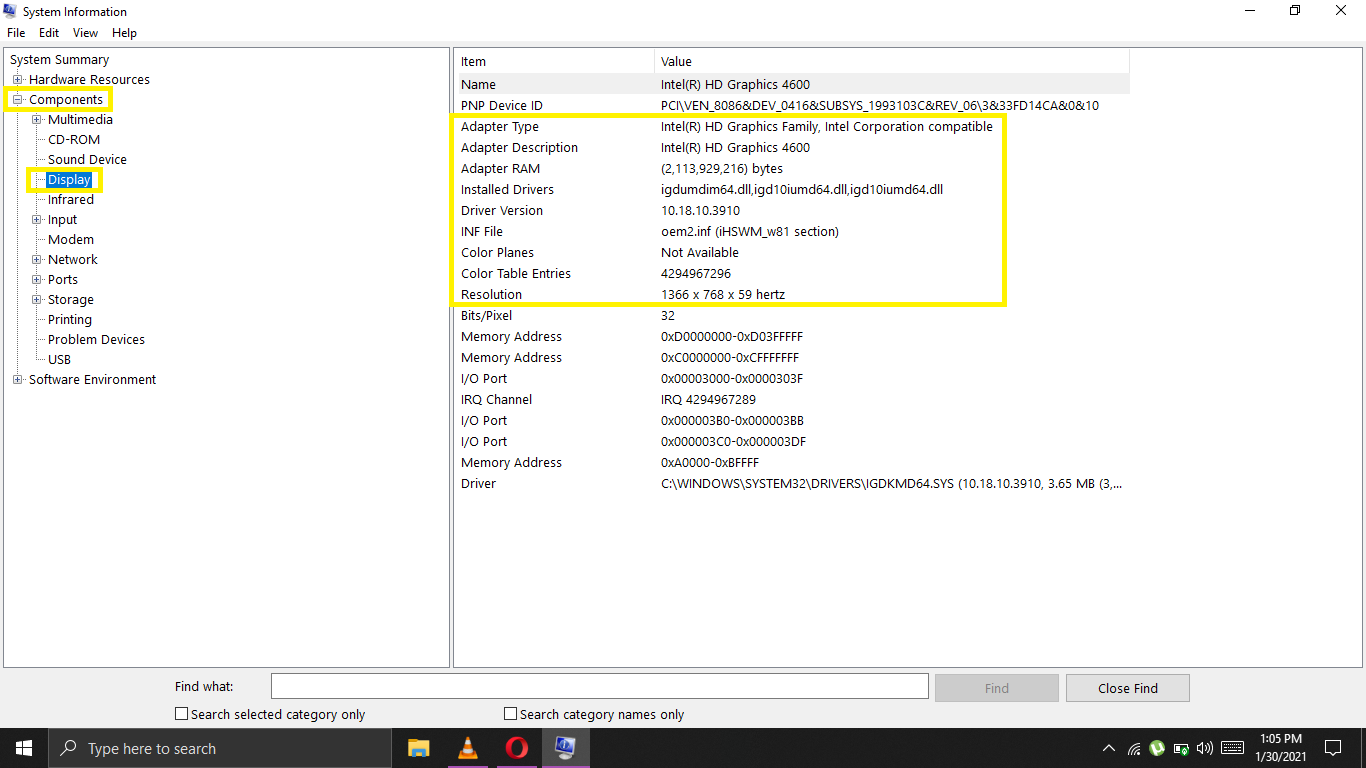Expand the Software Environment node

pyautogui.click(x=17, y=380)
